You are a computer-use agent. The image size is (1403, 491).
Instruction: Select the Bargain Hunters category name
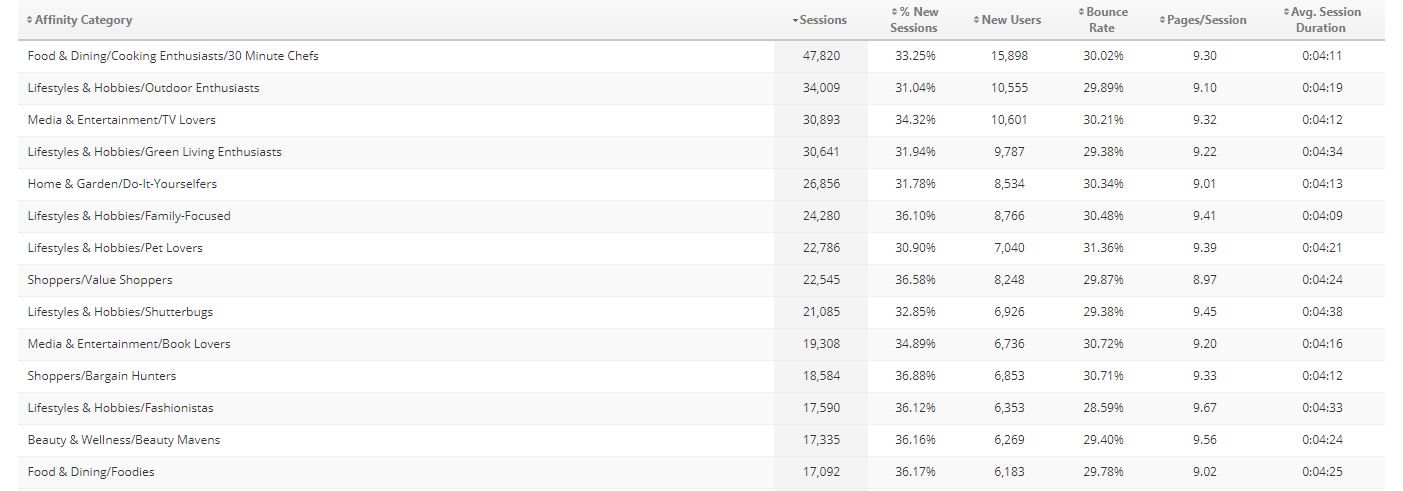pos(102,376)
